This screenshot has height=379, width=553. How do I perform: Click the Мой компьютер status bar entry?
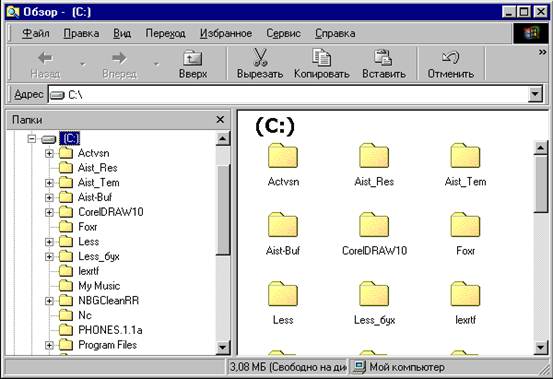pyautogui.click(x=399, y=367)
